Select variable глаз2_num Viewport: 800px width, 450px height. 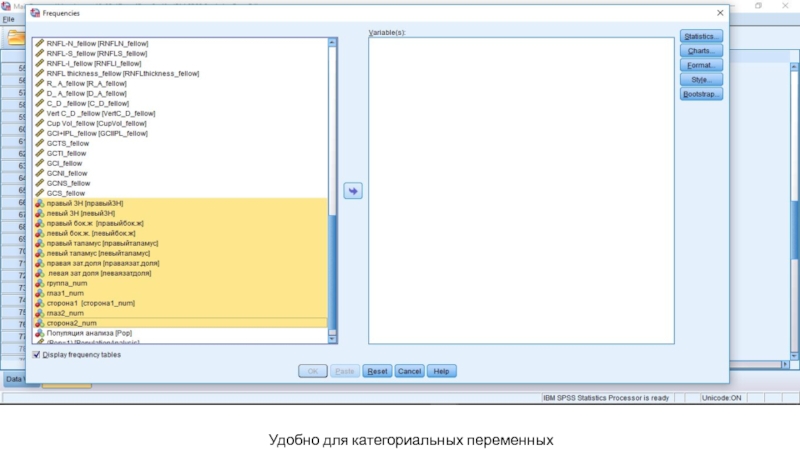65,313
